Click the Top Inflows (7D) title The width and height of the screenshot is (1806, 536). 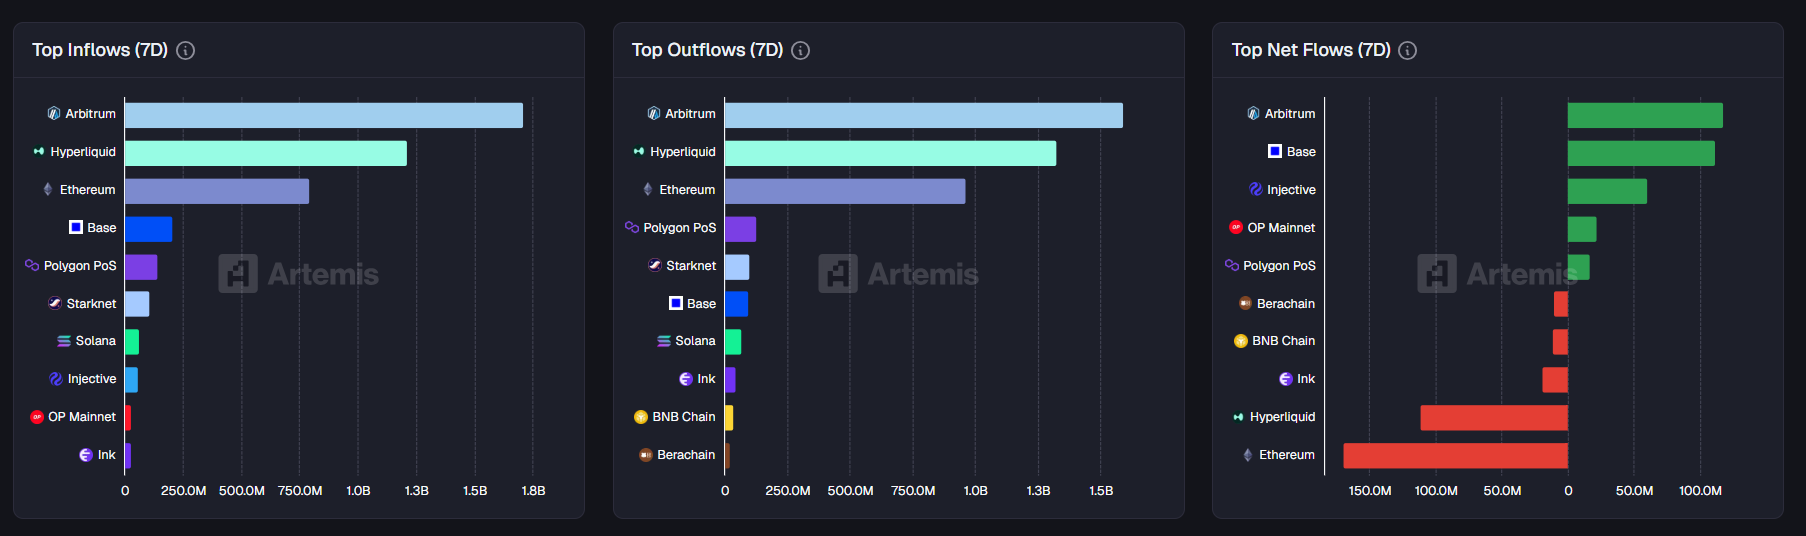pos(100,50)
